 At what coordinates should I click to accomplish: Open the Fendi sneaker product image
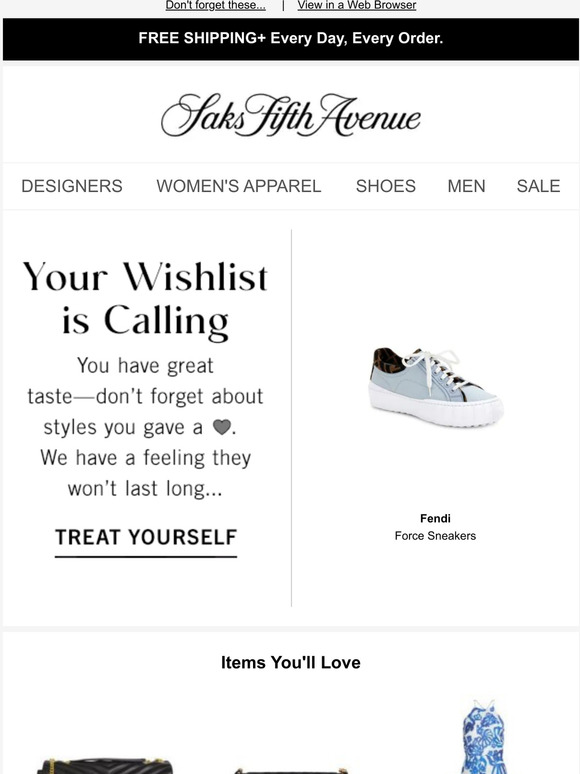tap(436, 387)
